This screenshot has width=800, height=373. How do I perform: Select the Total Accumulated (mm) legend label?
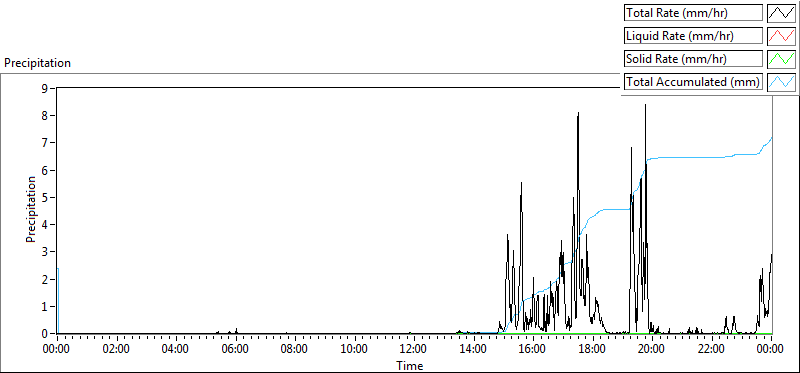[x=693, y=82]
